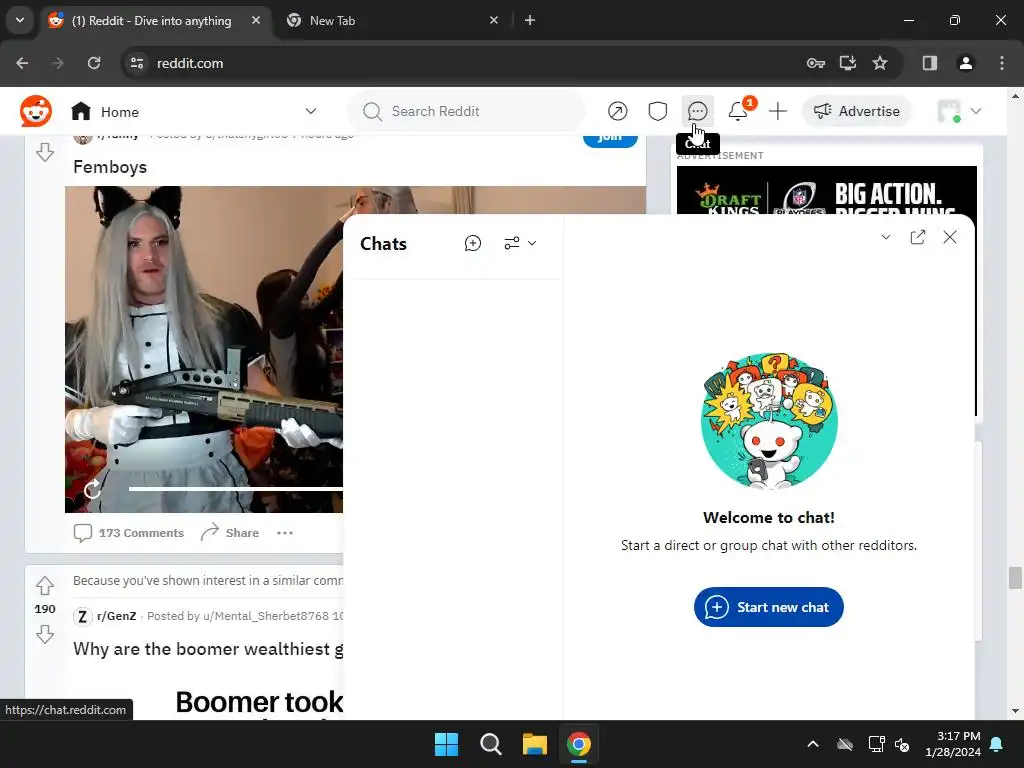Viewport: 1024px width, 768px height.
Task: Share the Femboys post
Action: pos(230,533)
